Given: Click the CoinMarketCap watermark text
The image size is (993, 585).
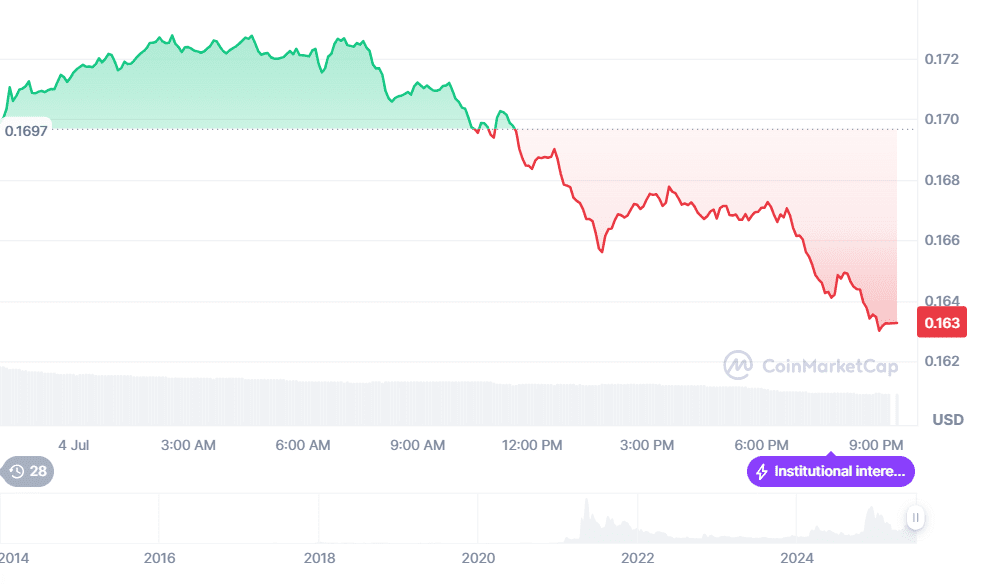Looking at the screenshot, I should pyautogui.click(x=830, y=366).
